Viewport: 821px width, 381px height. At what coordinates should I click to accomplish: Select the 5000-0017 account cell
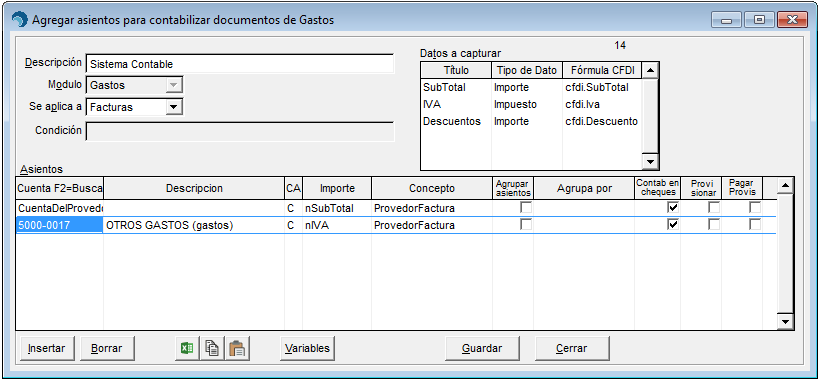point(60,226)
